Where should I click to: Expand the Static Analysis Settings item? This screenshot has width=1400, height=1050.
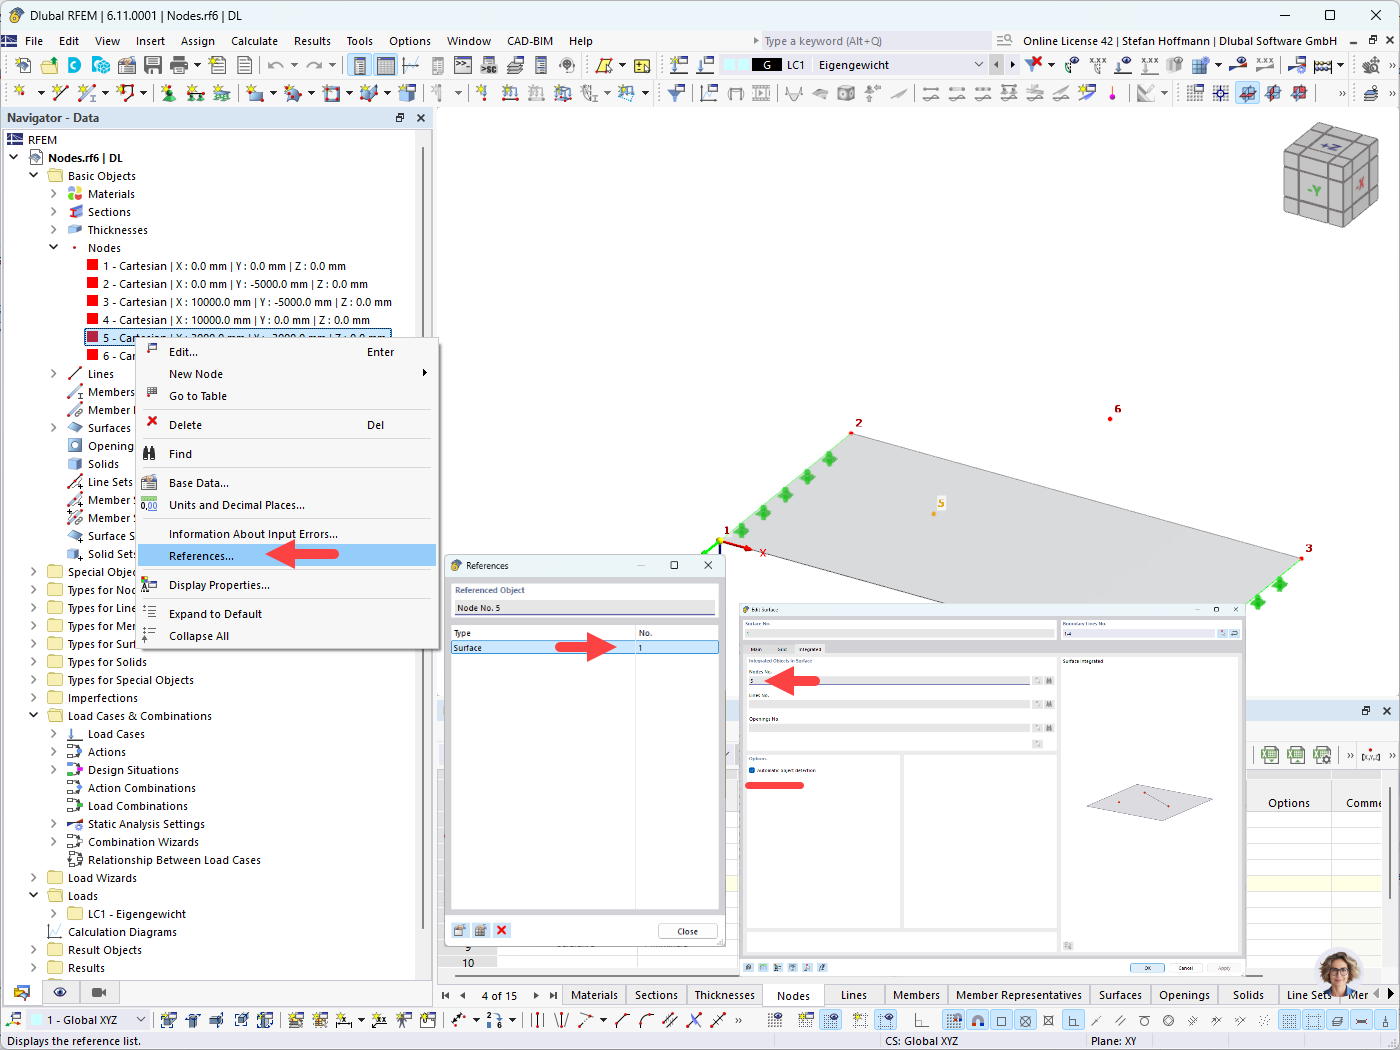coord(54,824)
